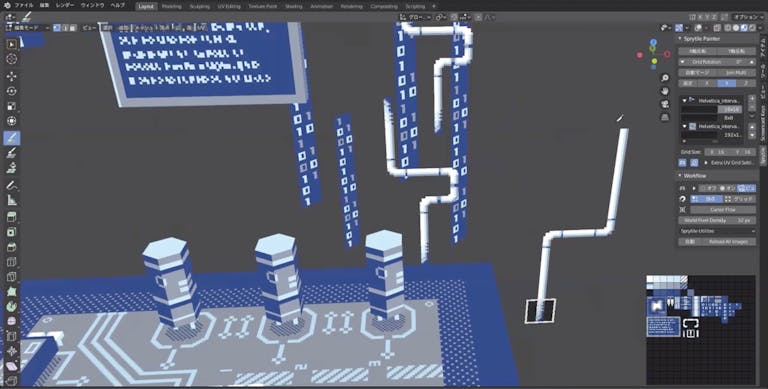Select the Scale tool
Image resolution: width=768 pixels, height=389 pixels.
(12, 106)
